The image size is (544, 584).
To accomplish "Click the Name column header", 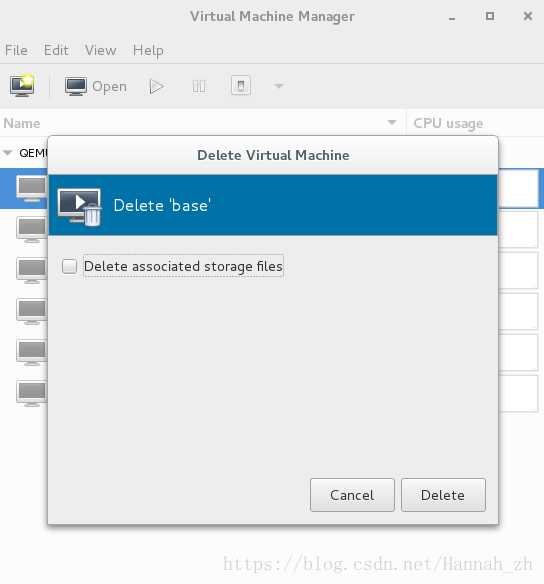I will coord(203,123).
